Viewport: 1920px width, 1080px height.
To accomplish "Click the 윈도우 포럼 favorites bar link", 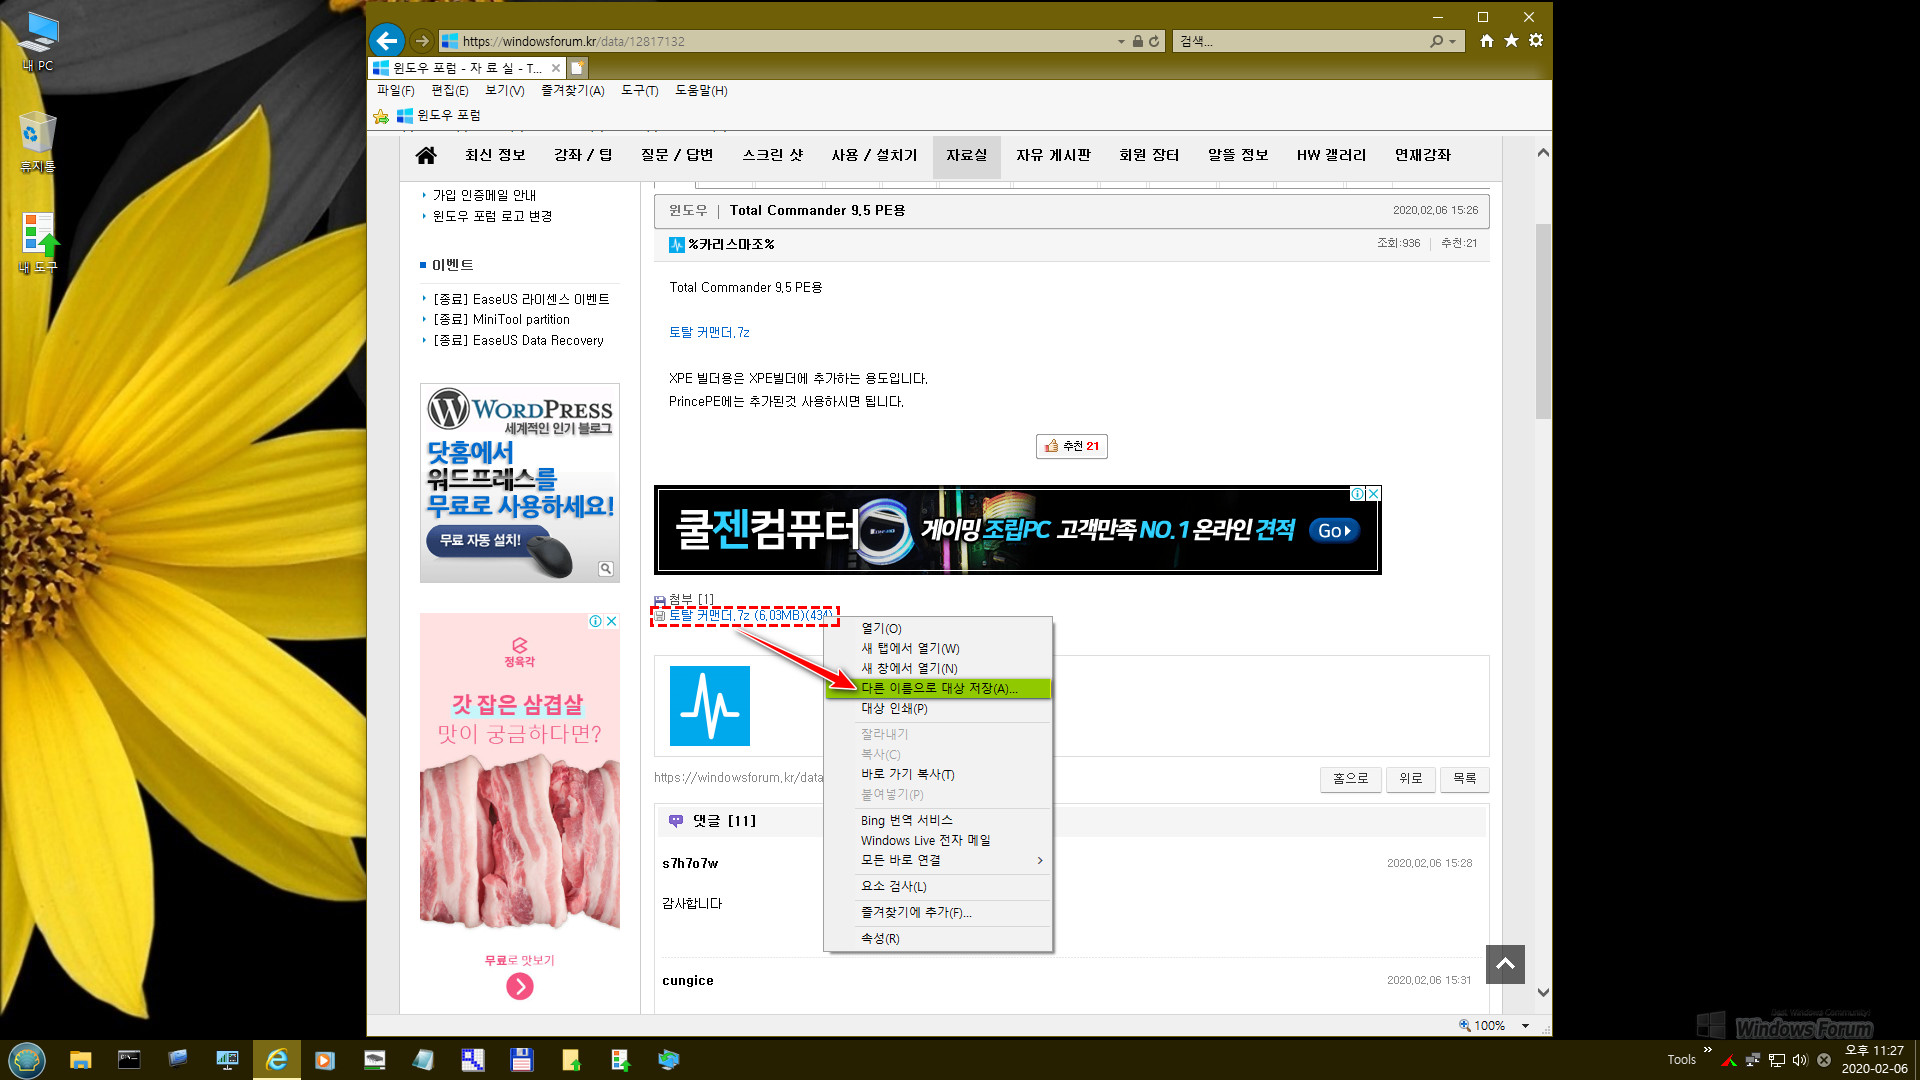I will coord(439,116).
